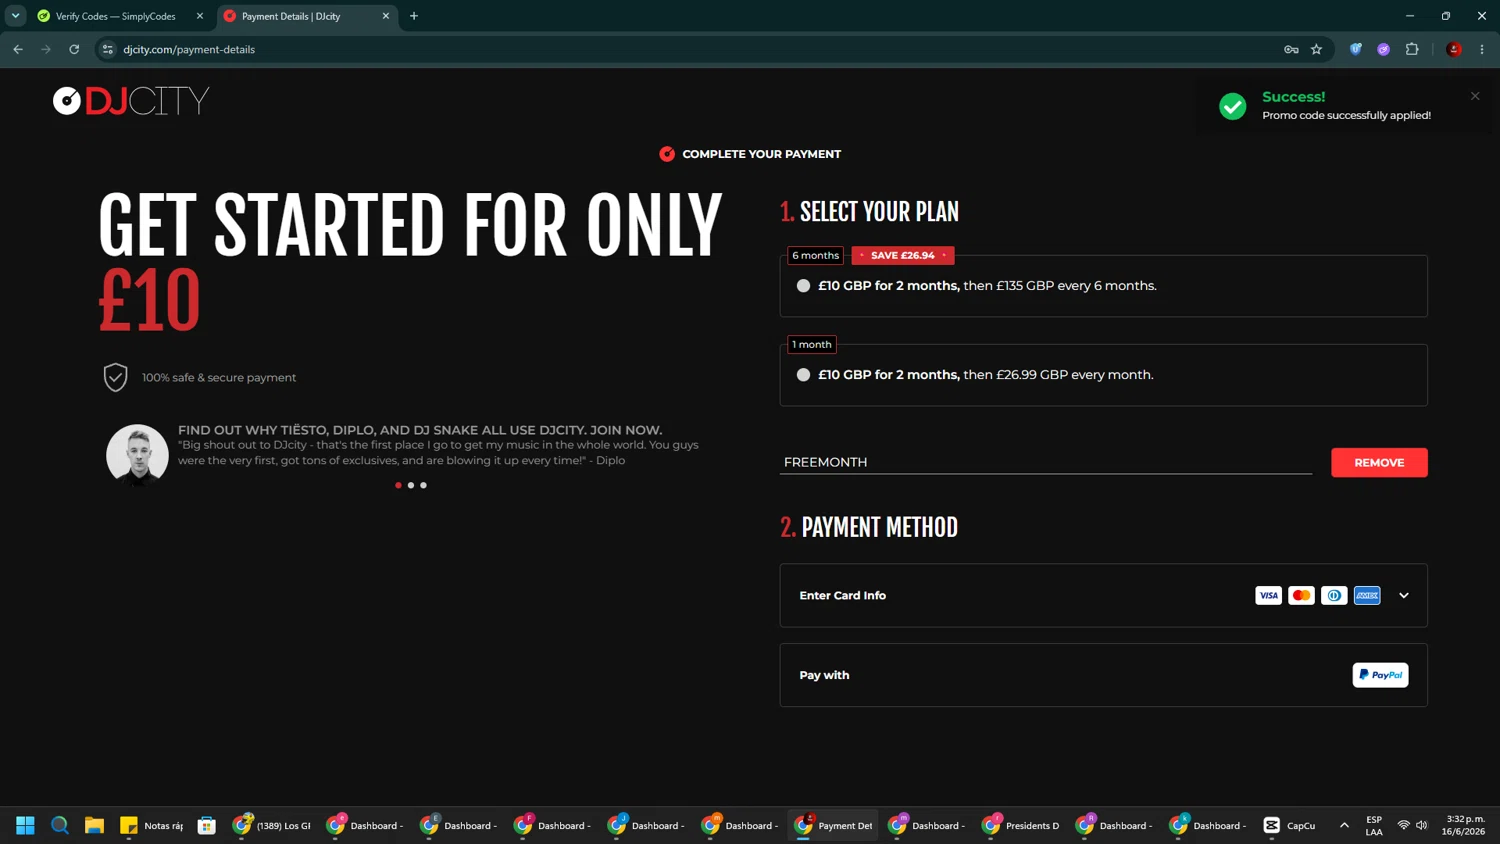
Task: Click the 1 month plan label
Action: point(812,344)
